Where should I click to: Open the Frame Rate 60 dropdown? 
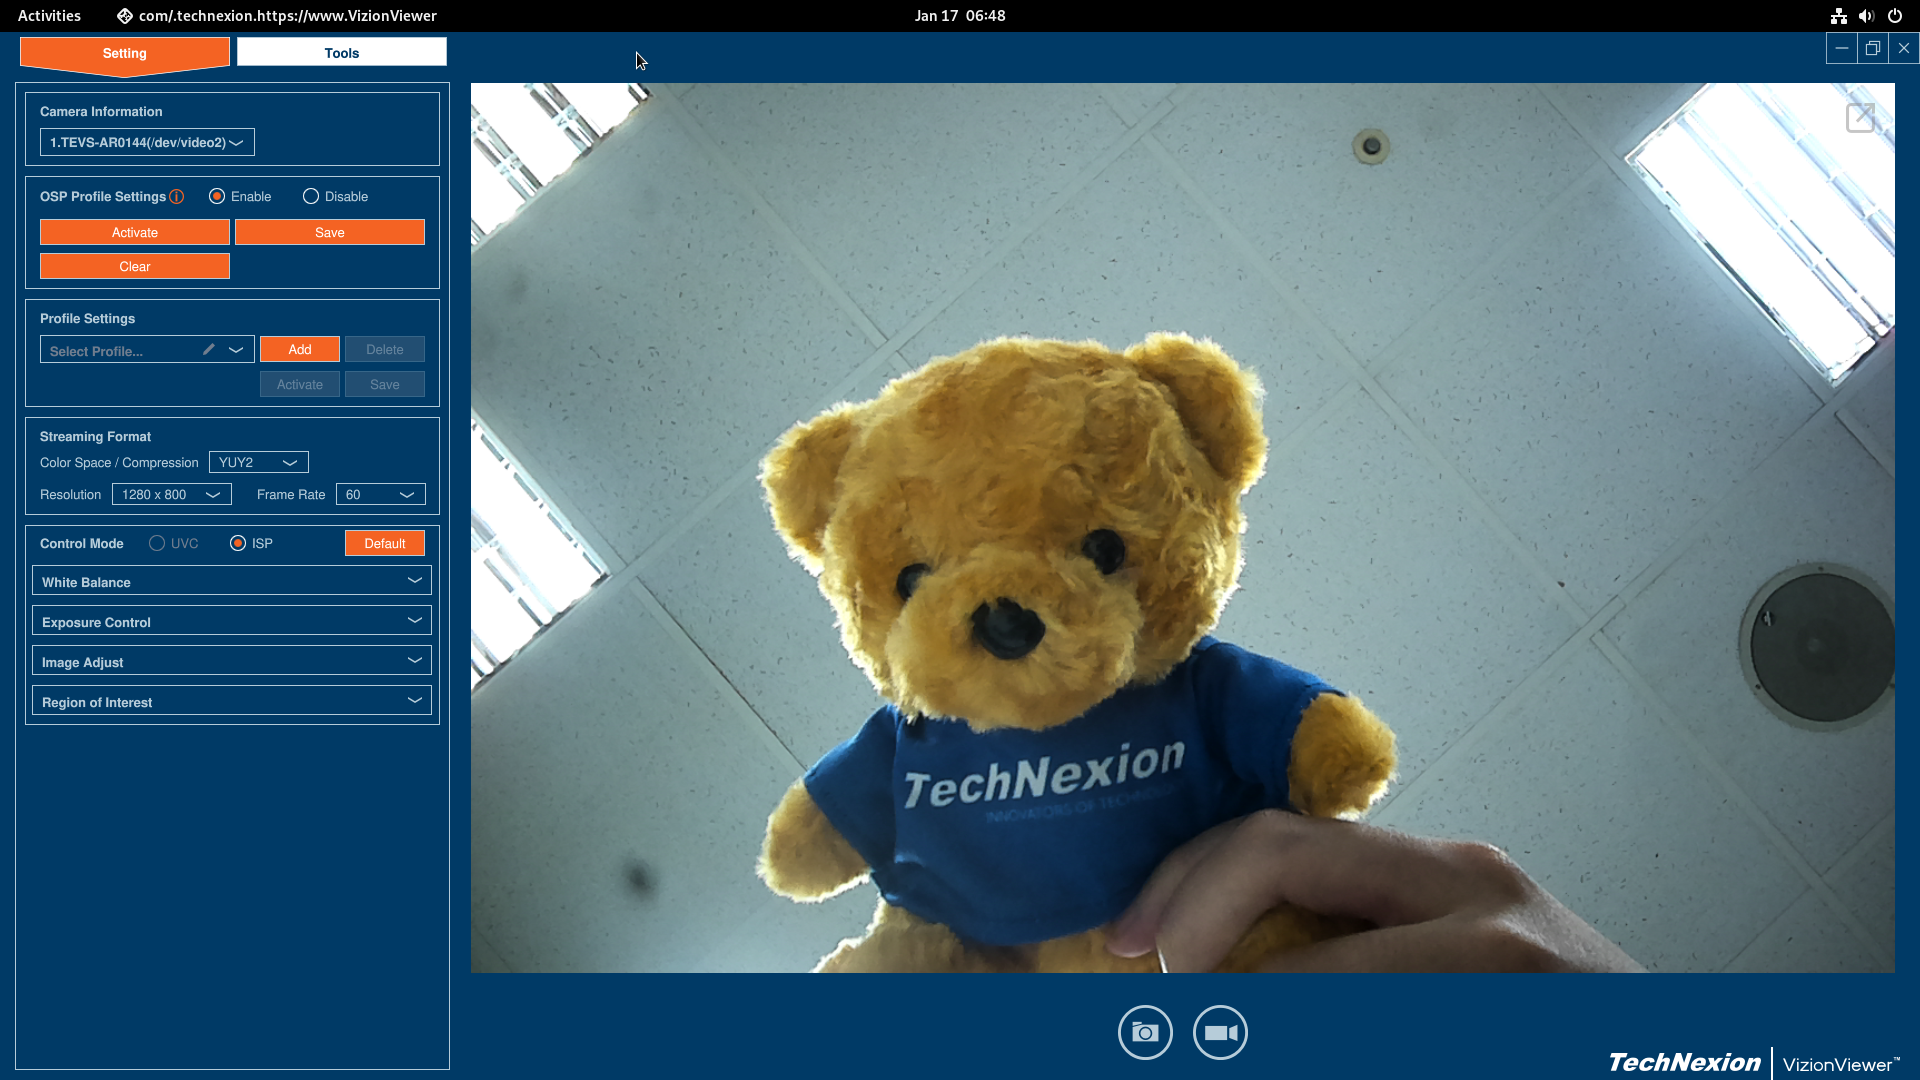tap(381, 494)
